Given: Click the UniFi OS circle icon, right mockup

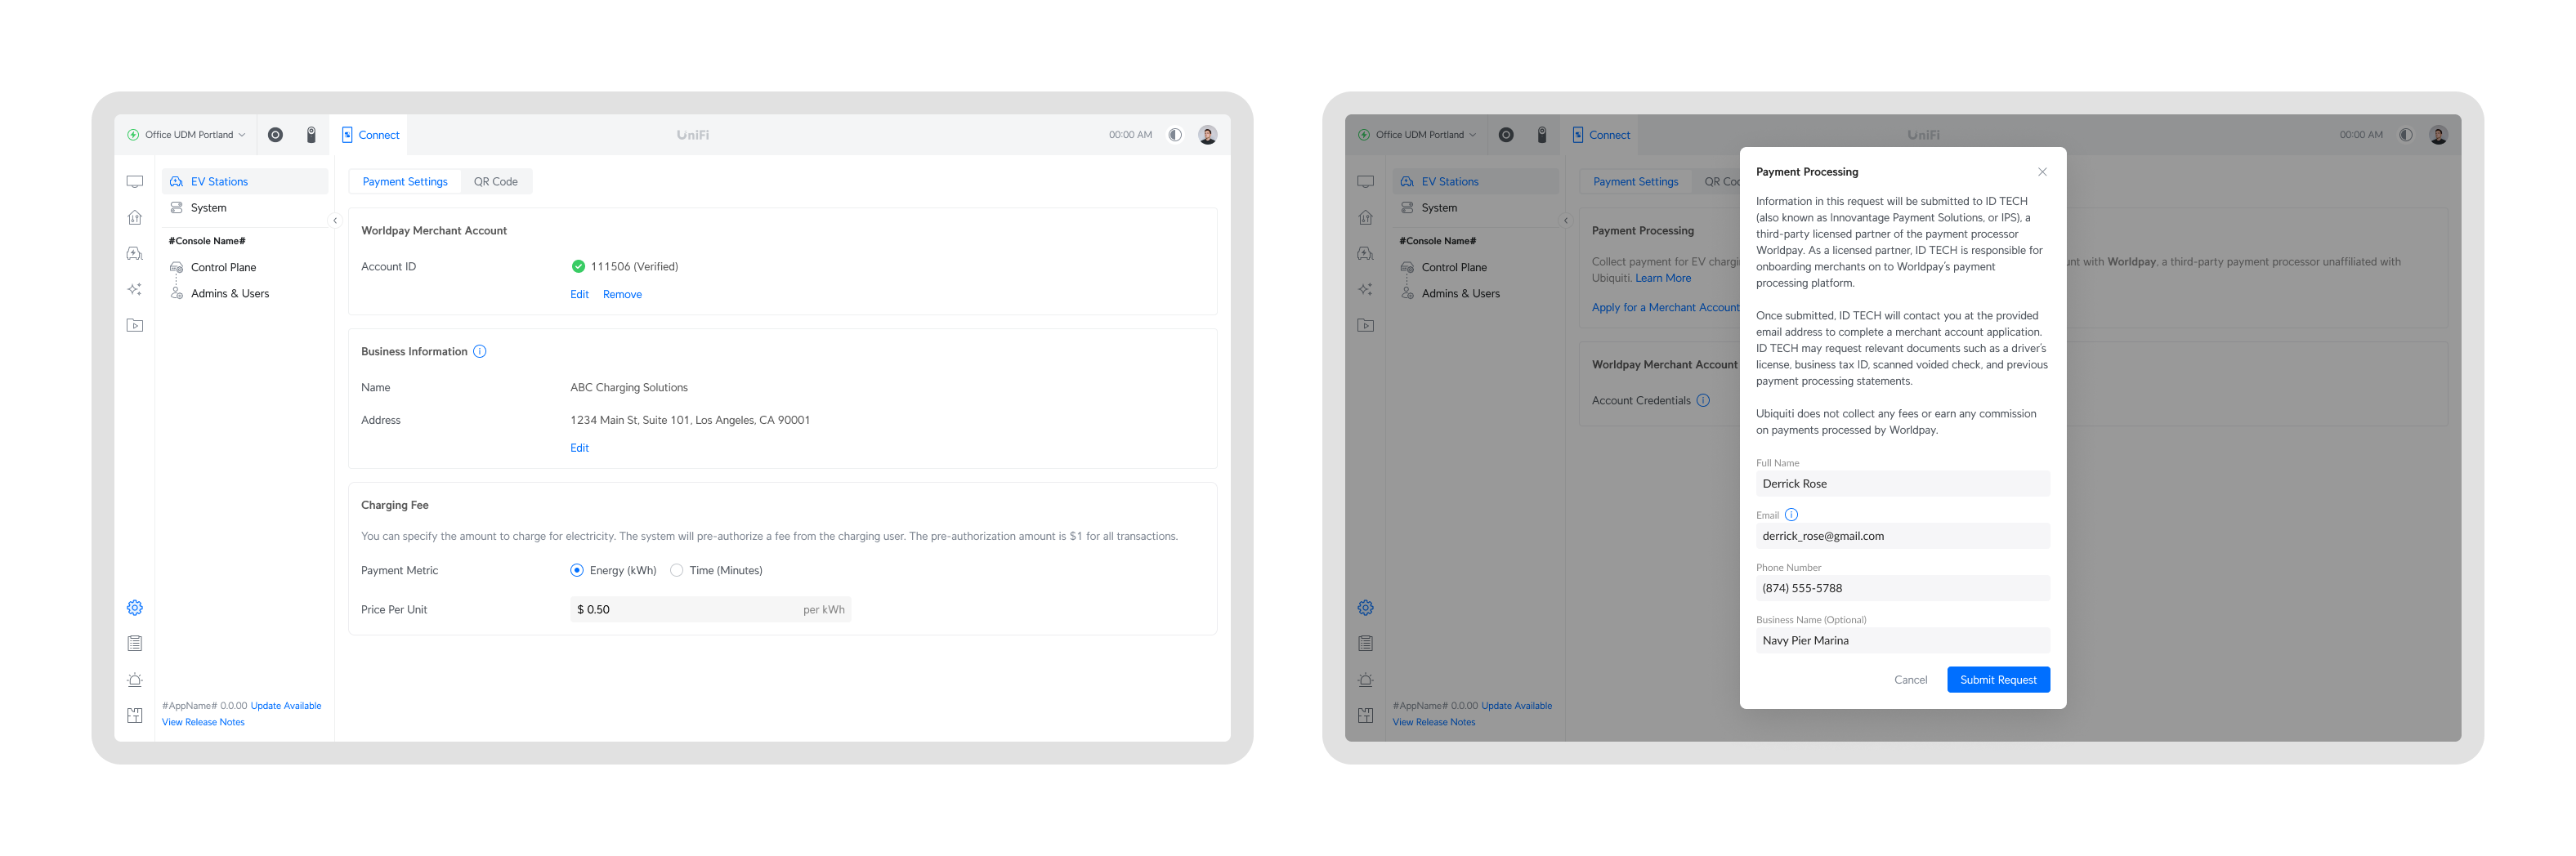Looking at the screenshot, I should pyautogui.click(x=1506, y=135).
